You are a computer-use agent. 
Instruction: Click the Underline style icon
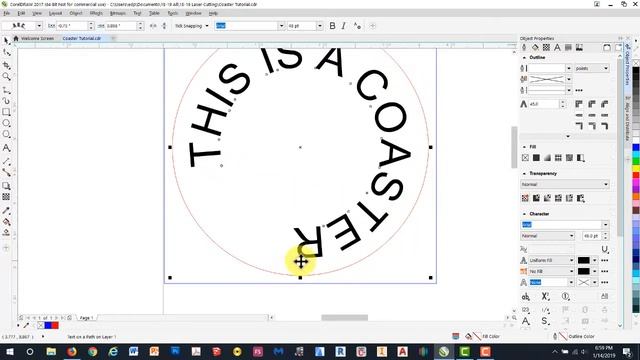(x=605, y=249)
